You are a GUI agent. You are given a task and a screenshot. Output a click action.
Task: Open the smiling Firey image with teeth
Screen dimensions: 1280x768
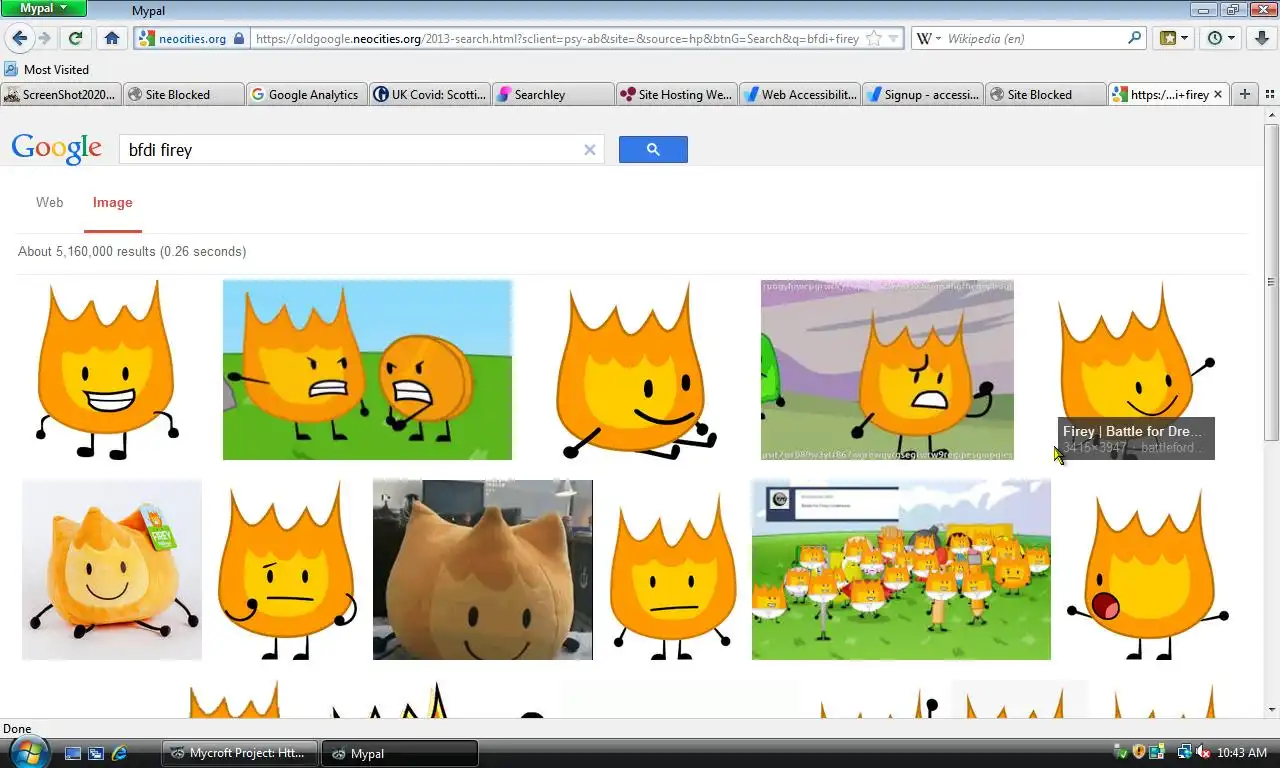point(107,370)
